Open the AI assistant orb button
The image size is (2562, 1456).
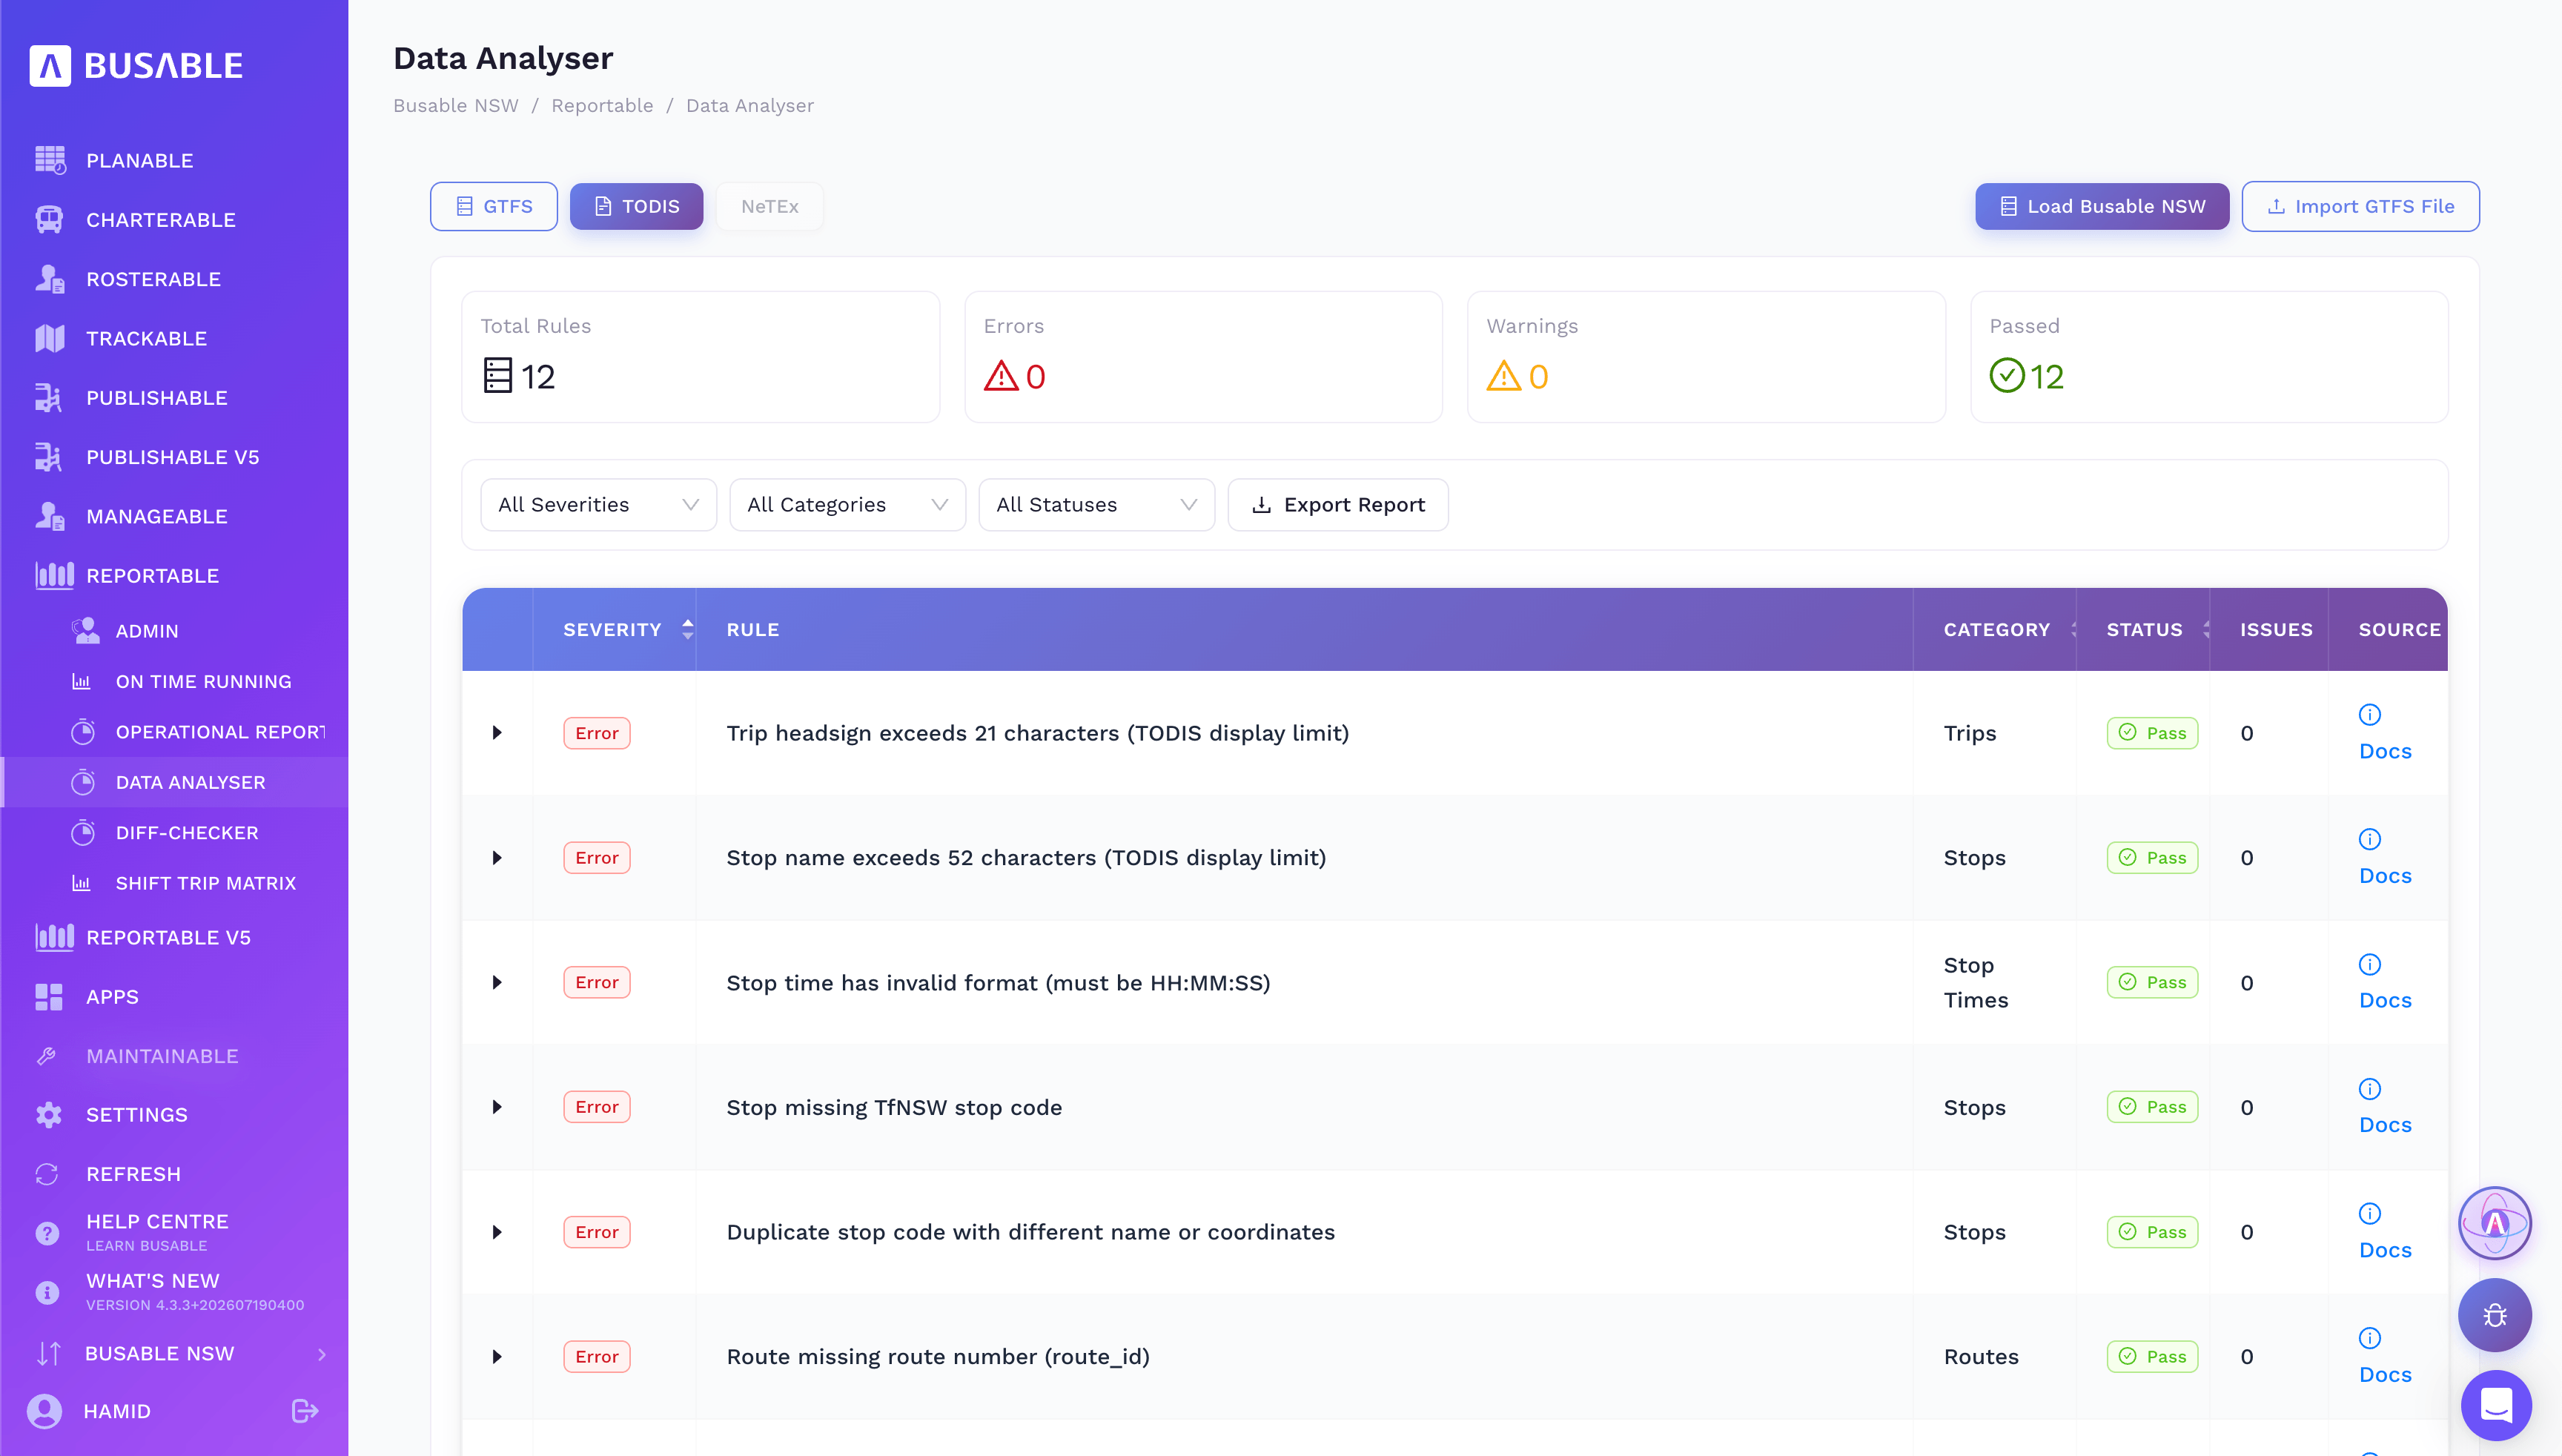(x=2495, y=1223)
